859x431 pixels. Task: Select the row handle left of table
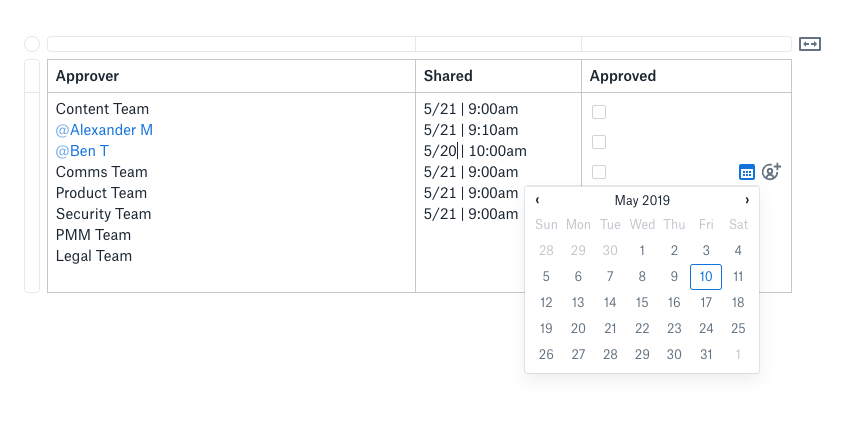32,176
